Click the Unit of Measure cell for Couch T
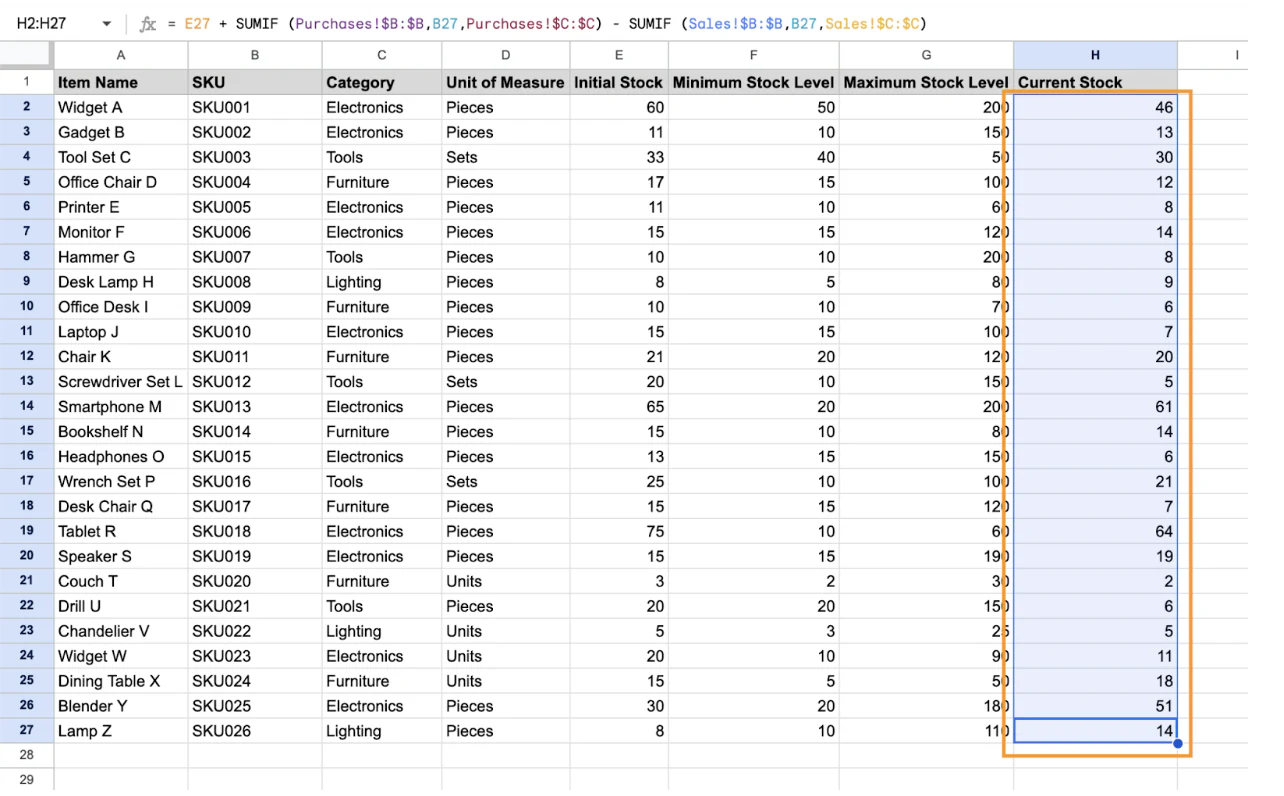1284x796 pixels. [x=506, y=581]
